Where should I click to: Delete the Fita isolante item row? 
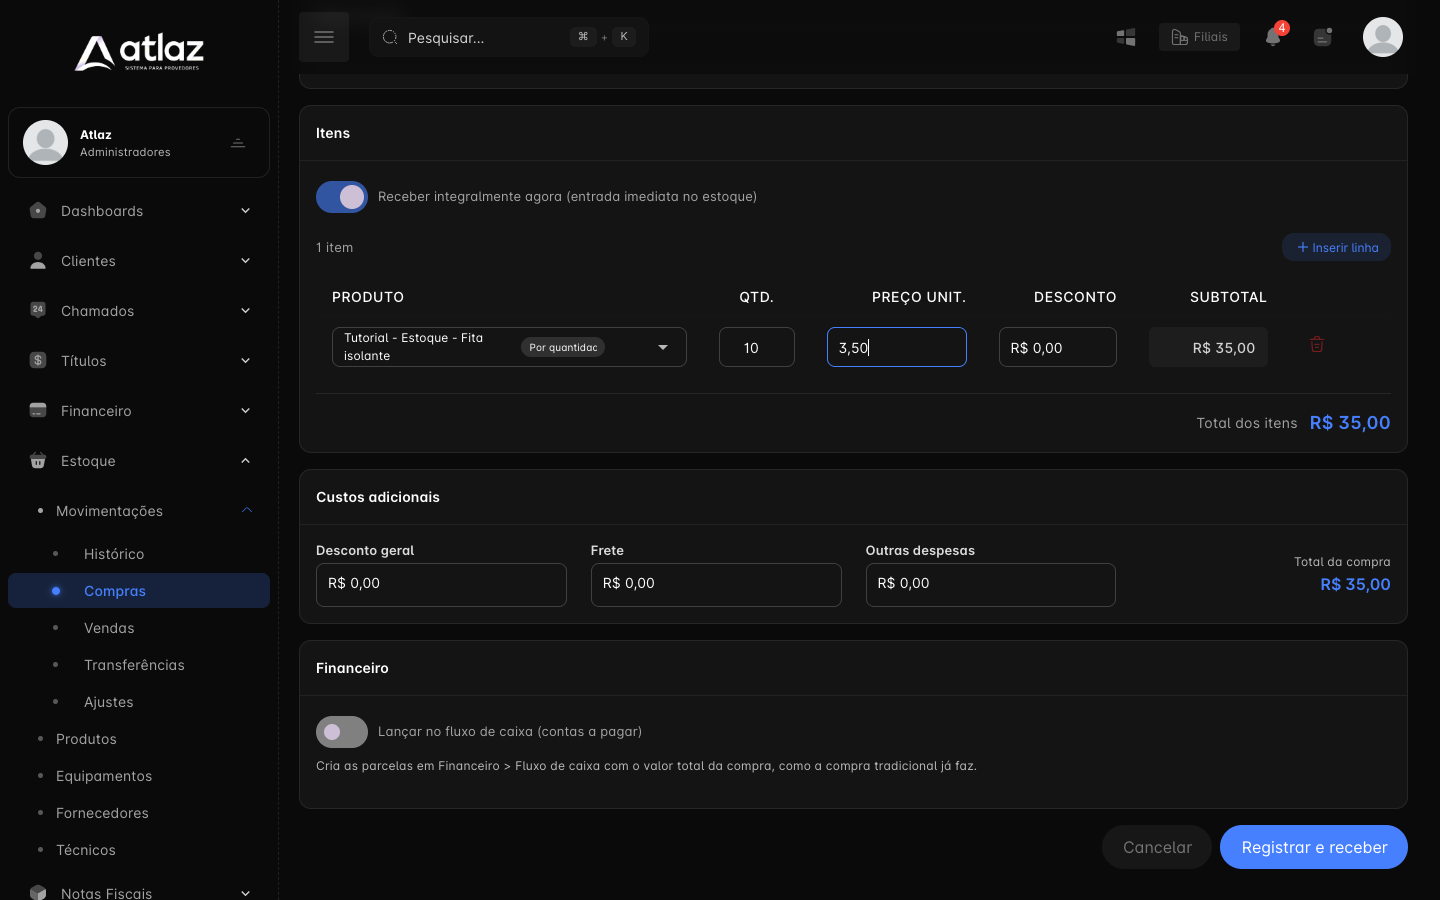[x=1317, y=344]
